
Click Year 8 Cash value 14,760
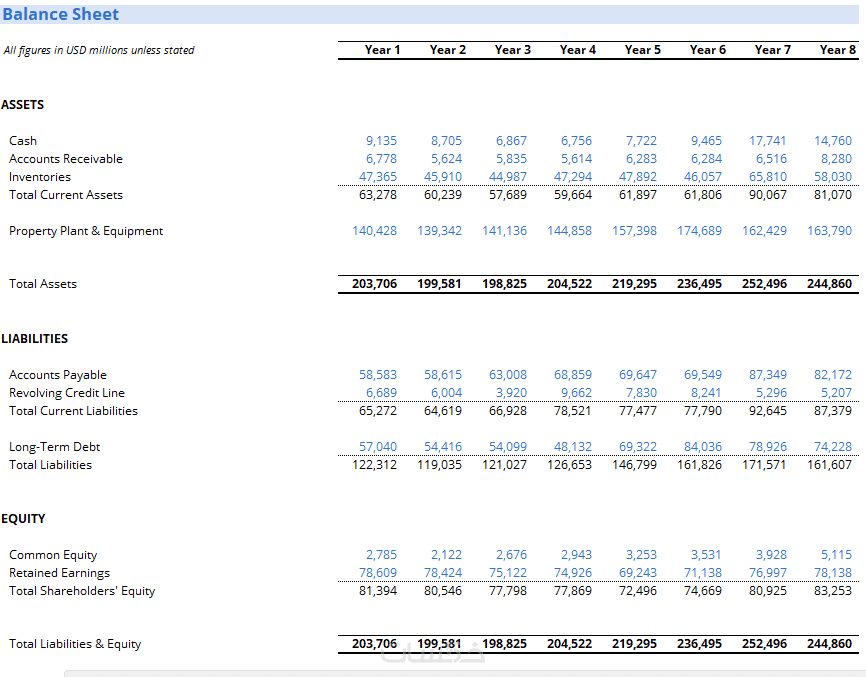click(x=833, y=141)
